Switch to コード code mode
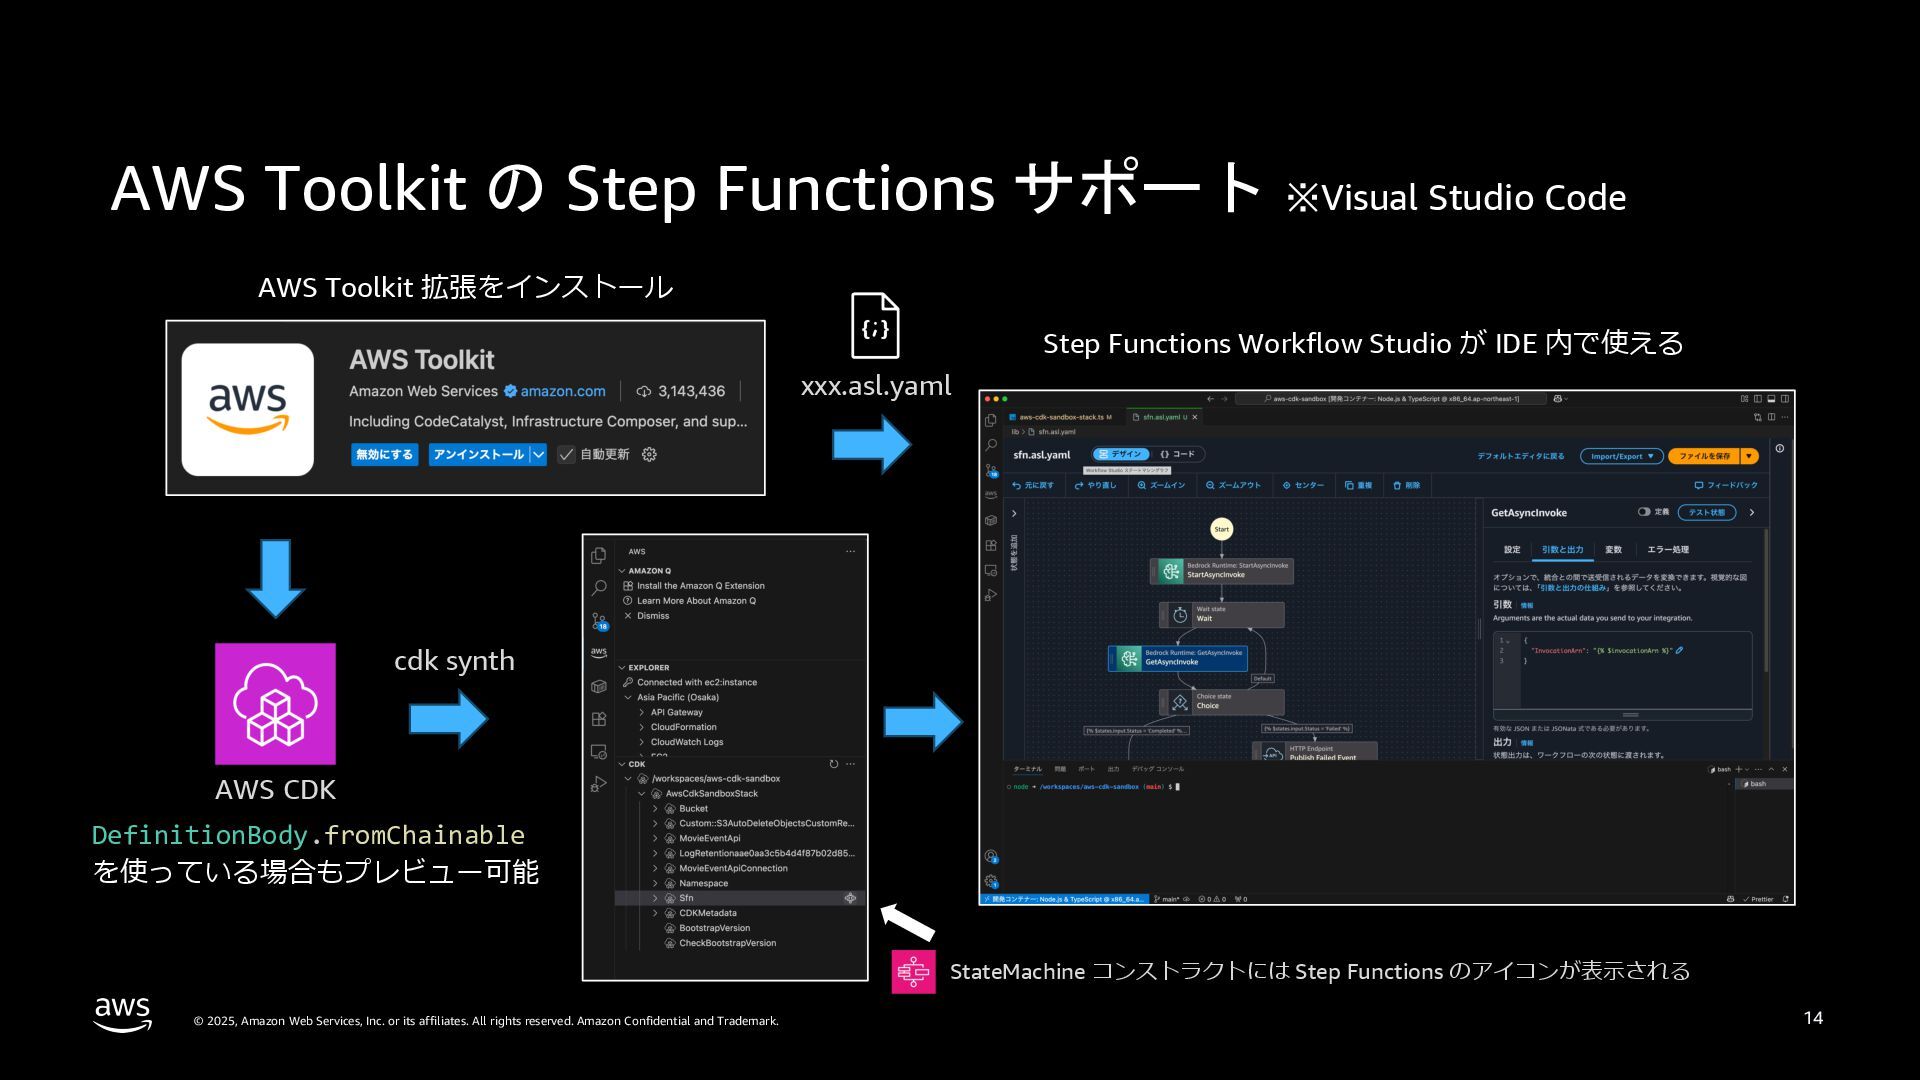Viewport: 1920px width, 1080px height. pos(1178,454)
